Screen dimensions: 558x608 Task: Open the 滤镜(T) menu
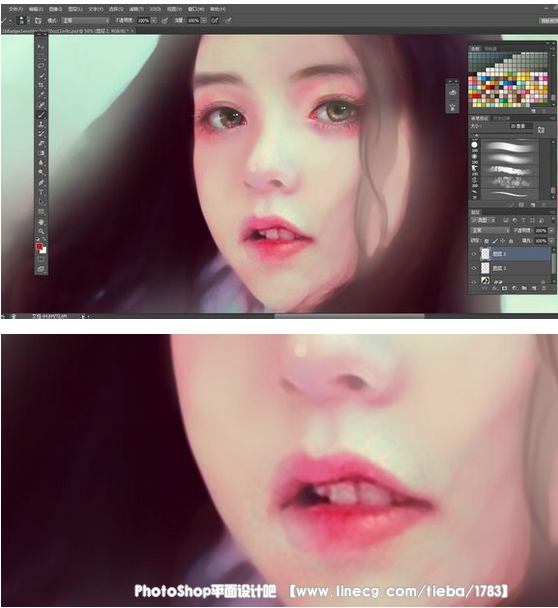click(x=136, y=9)
